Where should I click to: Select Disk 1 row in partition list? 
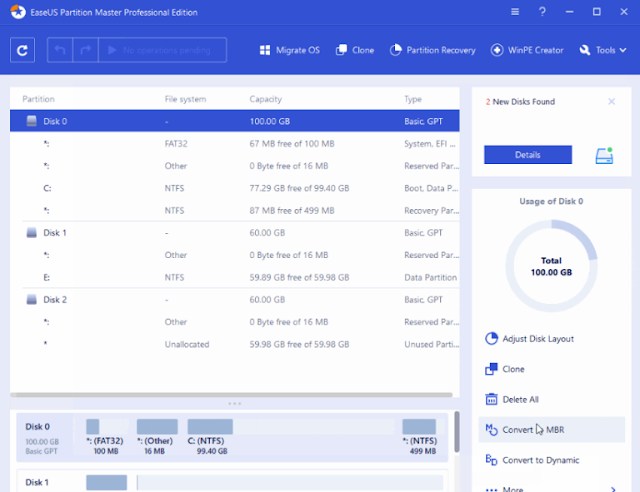coord(235,233)
